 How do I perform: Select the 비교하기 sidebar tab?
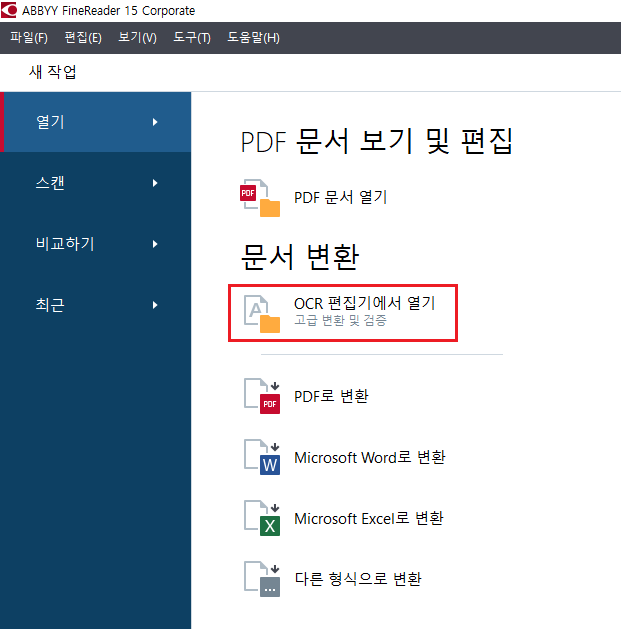pos(95,244)
